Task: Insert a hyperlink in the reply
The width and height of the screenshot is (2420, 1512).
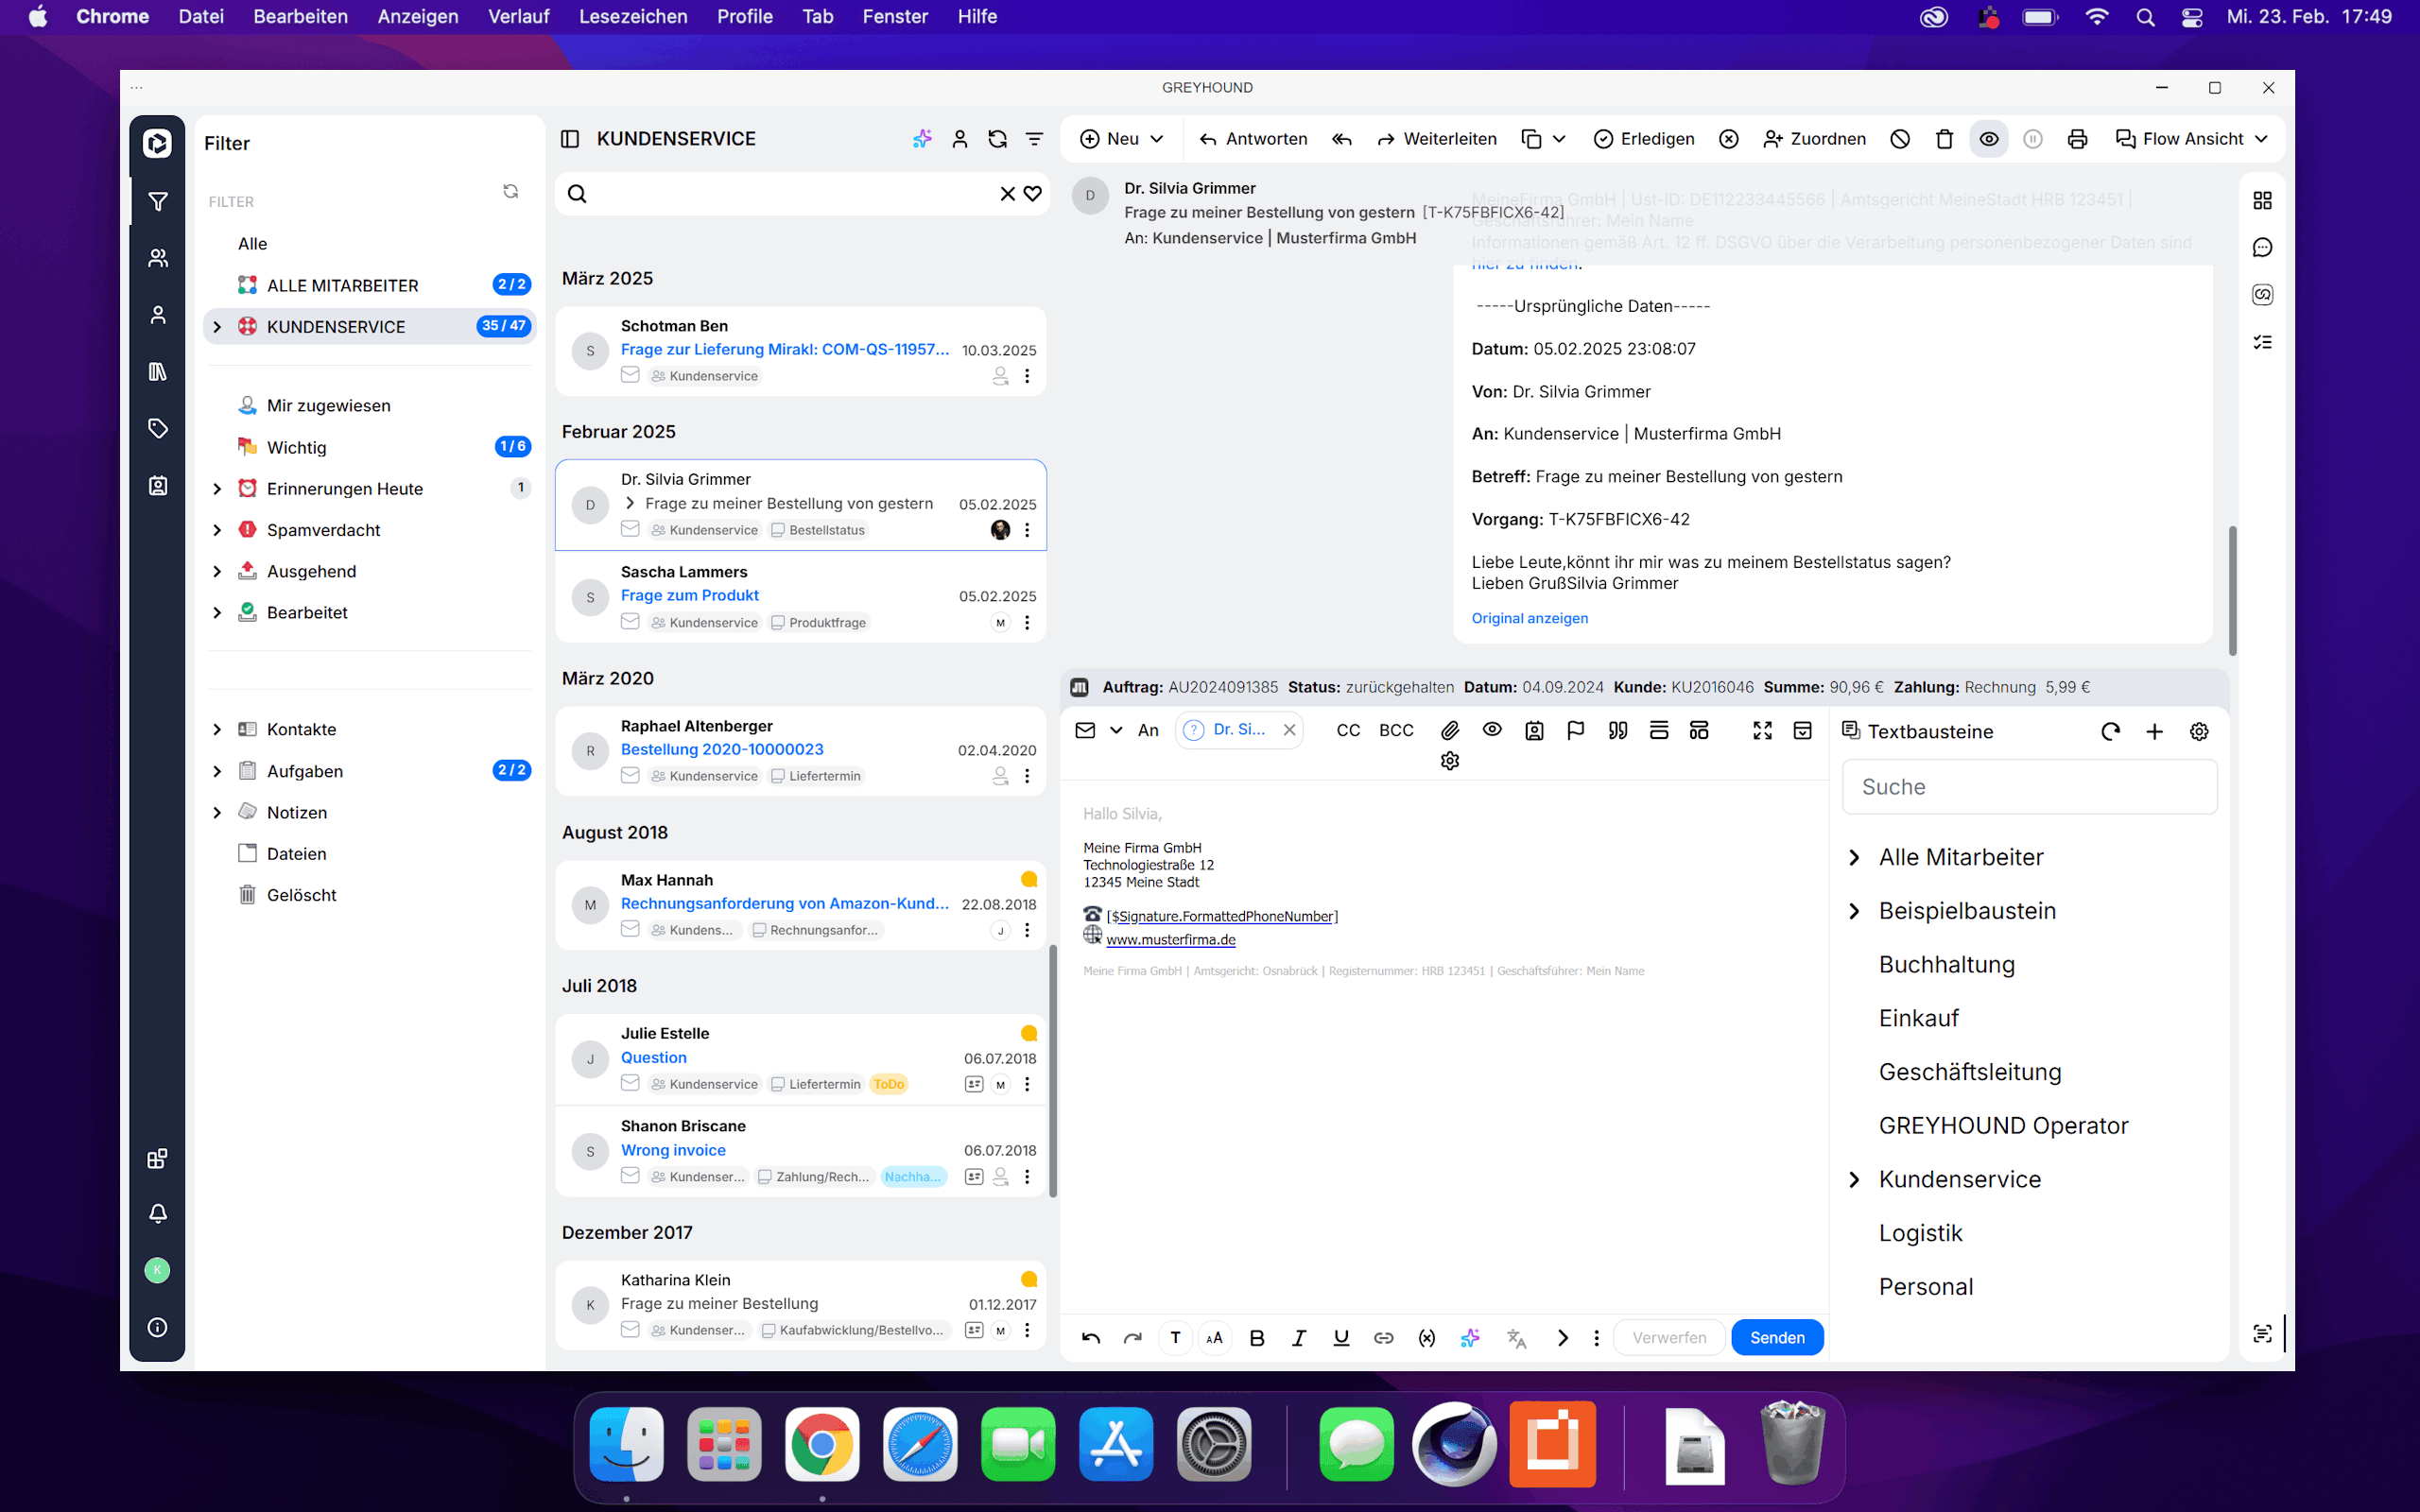Action: [x=1383, y=1338]
